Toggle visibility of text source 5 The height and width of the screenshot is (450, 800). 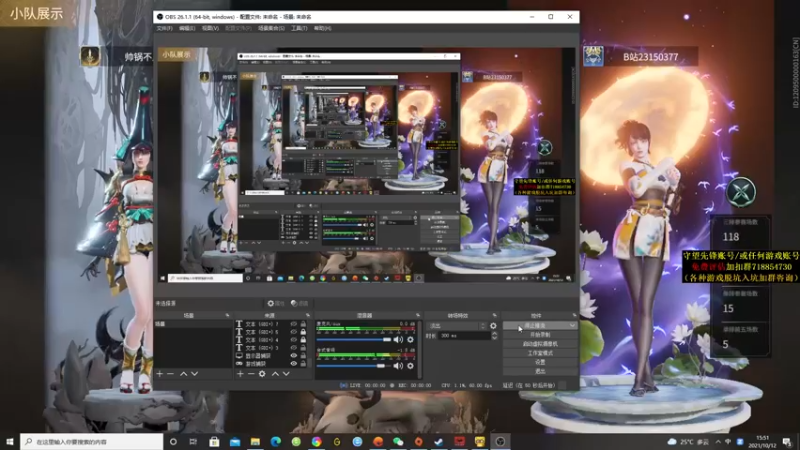(x=294, y=332)
